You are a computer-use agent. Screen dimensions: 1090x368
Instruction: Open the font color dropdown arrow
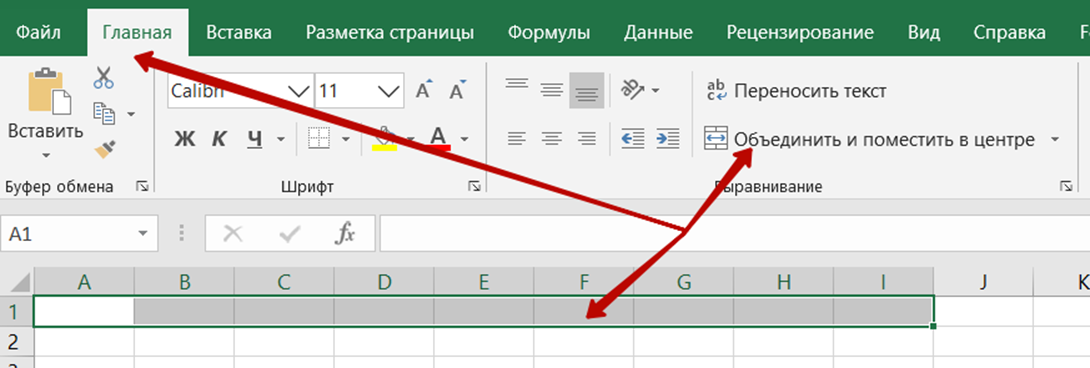point(464,139)
